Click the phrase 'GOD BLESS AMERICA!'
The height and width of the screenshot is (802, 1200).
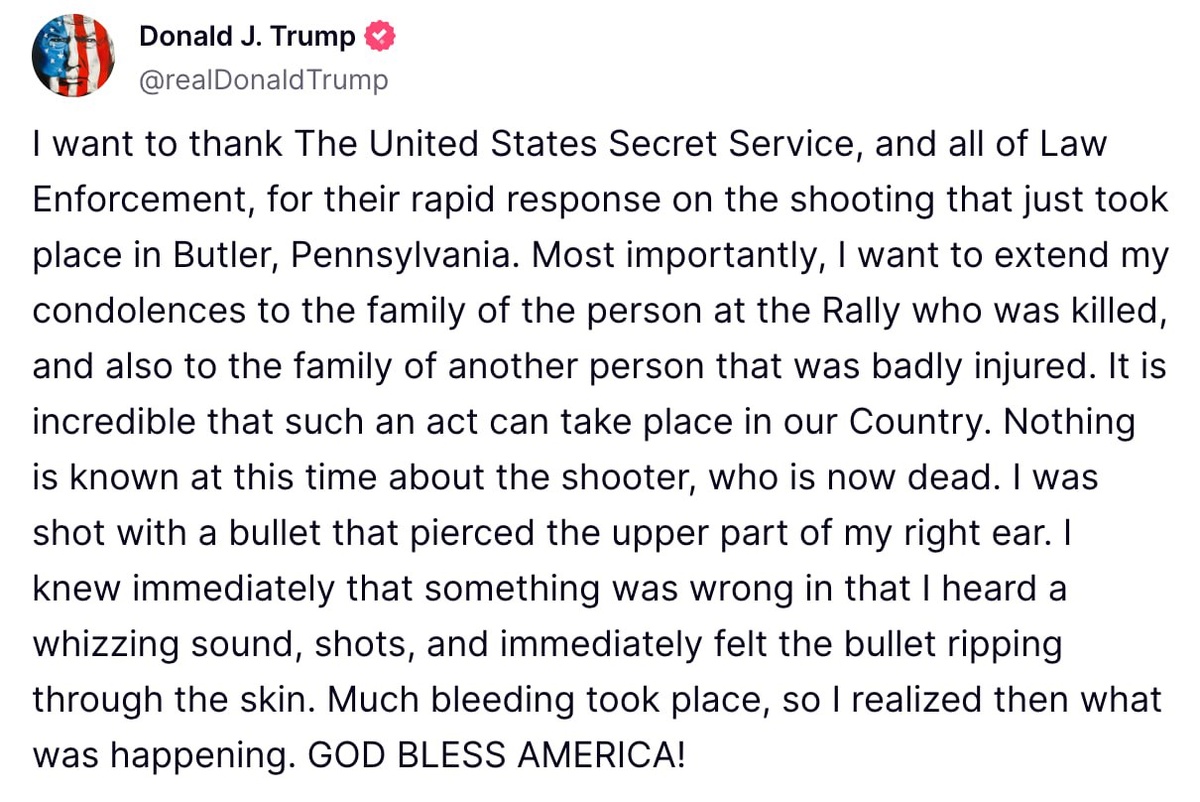[496, 752]
